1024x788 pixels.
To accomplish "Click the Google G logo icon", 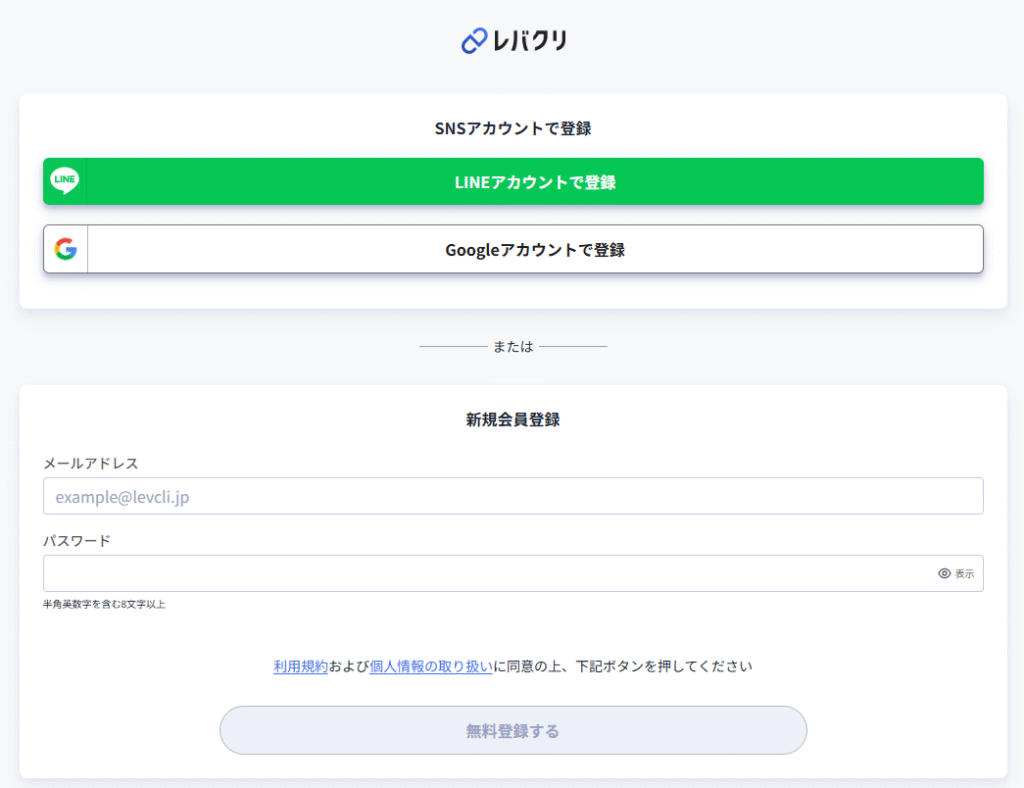I will click(x=65, y=249).
